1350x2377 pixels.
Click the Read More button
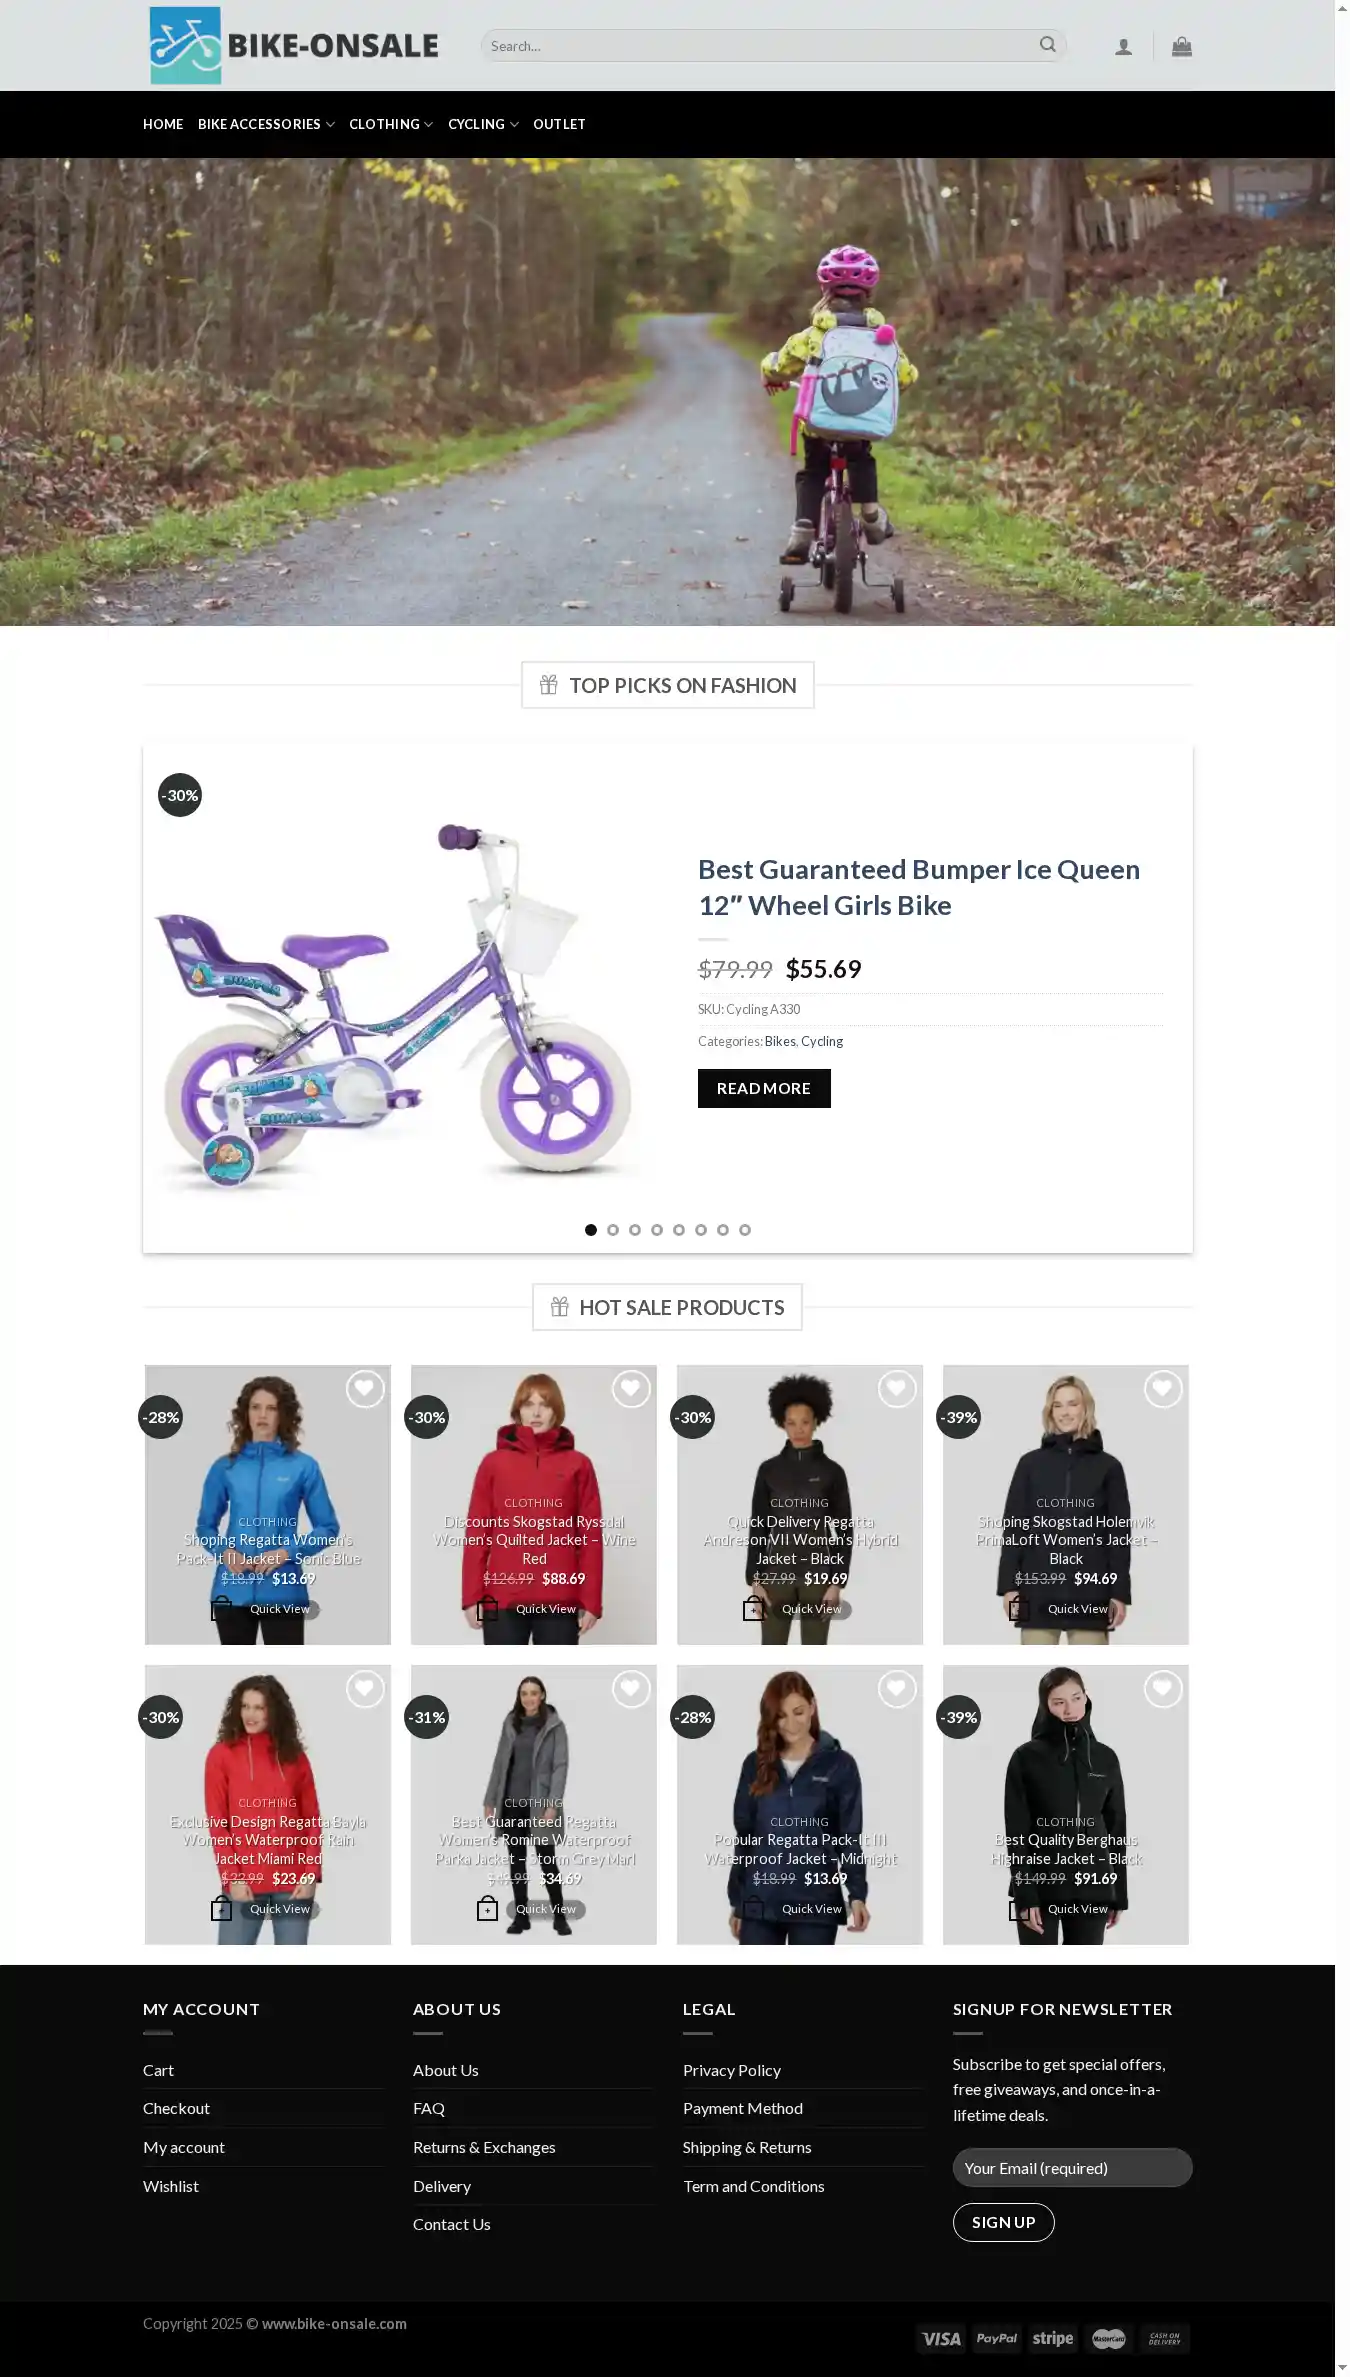click(x=764, y=1088)
